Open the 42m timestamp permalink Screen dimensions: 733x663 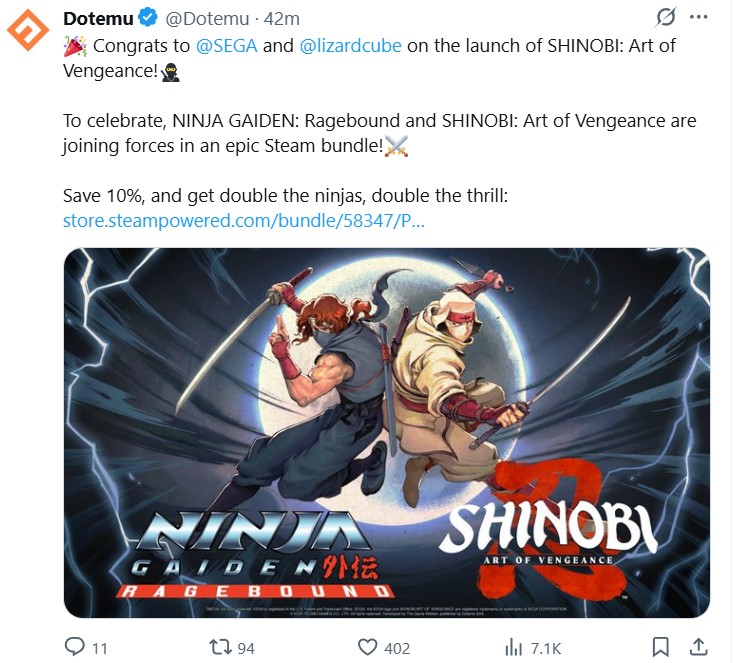pos(281,19)
